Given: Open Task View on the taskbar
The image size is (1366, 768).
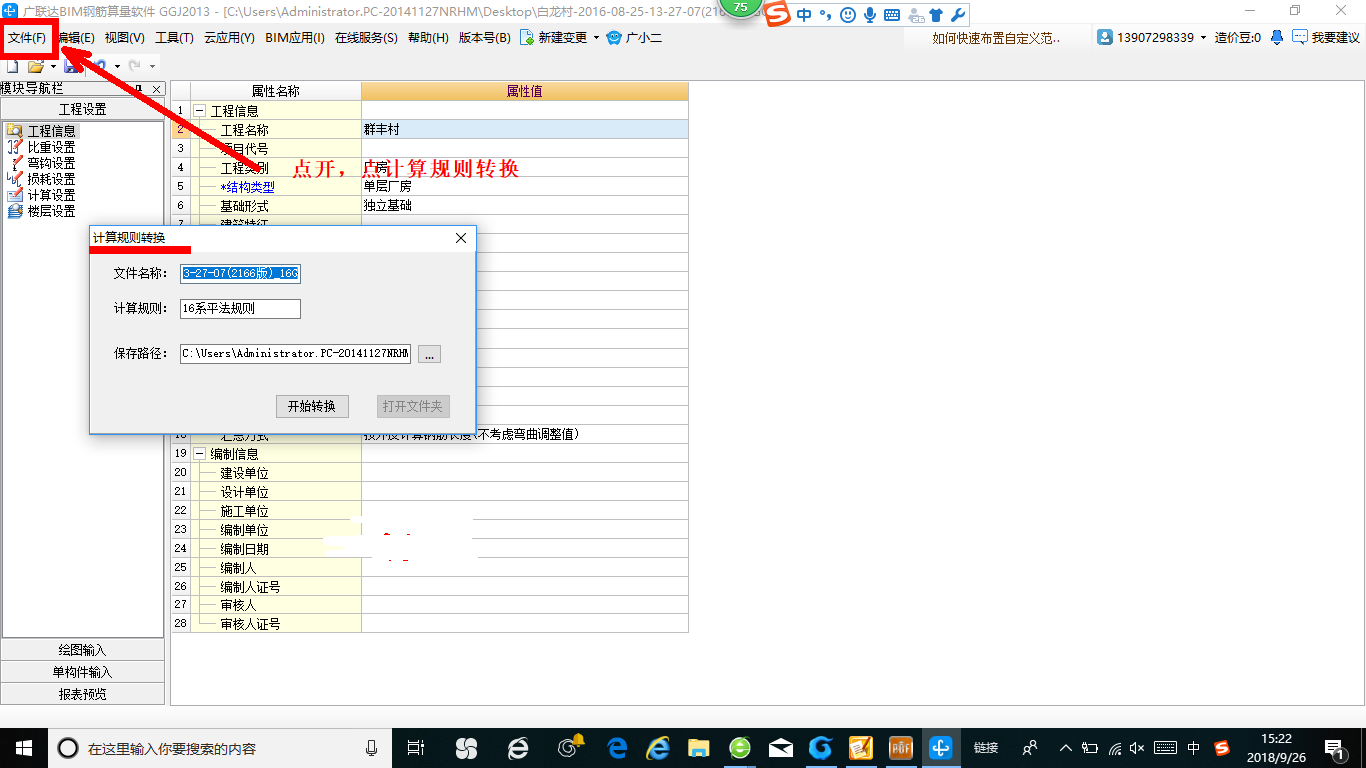Looking at the screenshot, I should pyautogui.click(x=417, y=748).
